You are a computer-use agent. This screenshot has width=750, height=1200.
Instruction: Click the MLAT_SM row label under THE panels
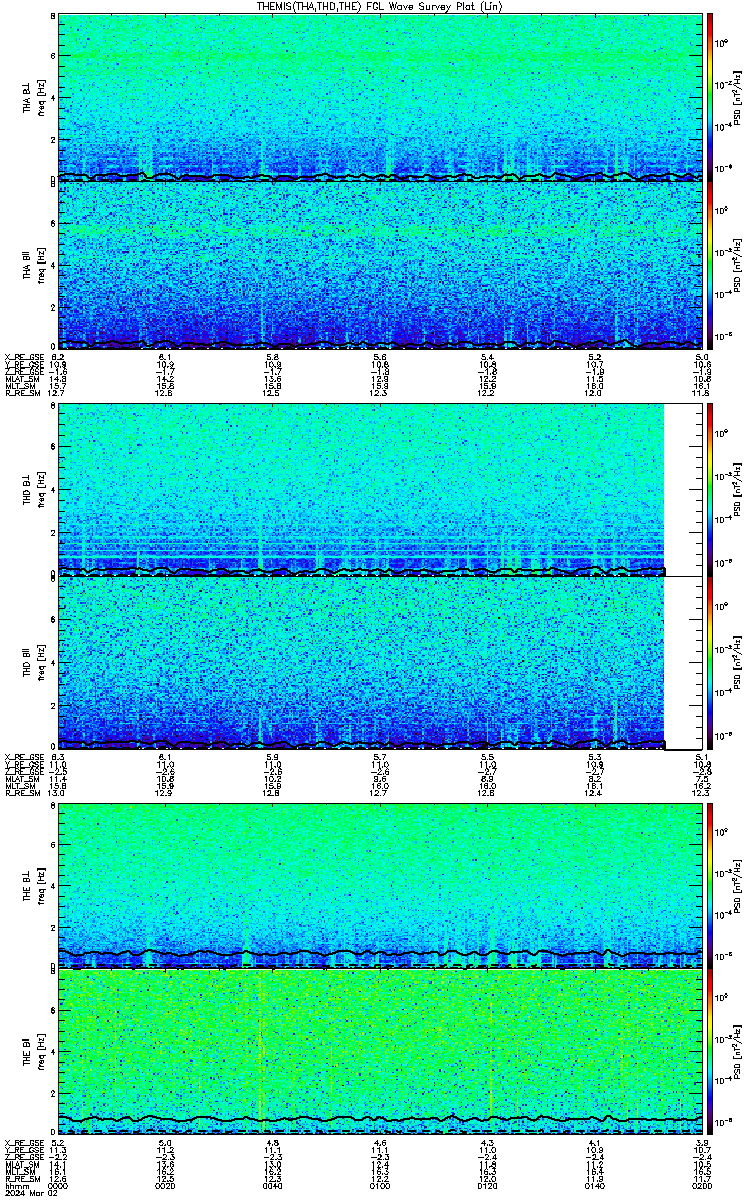[20, 1164]
